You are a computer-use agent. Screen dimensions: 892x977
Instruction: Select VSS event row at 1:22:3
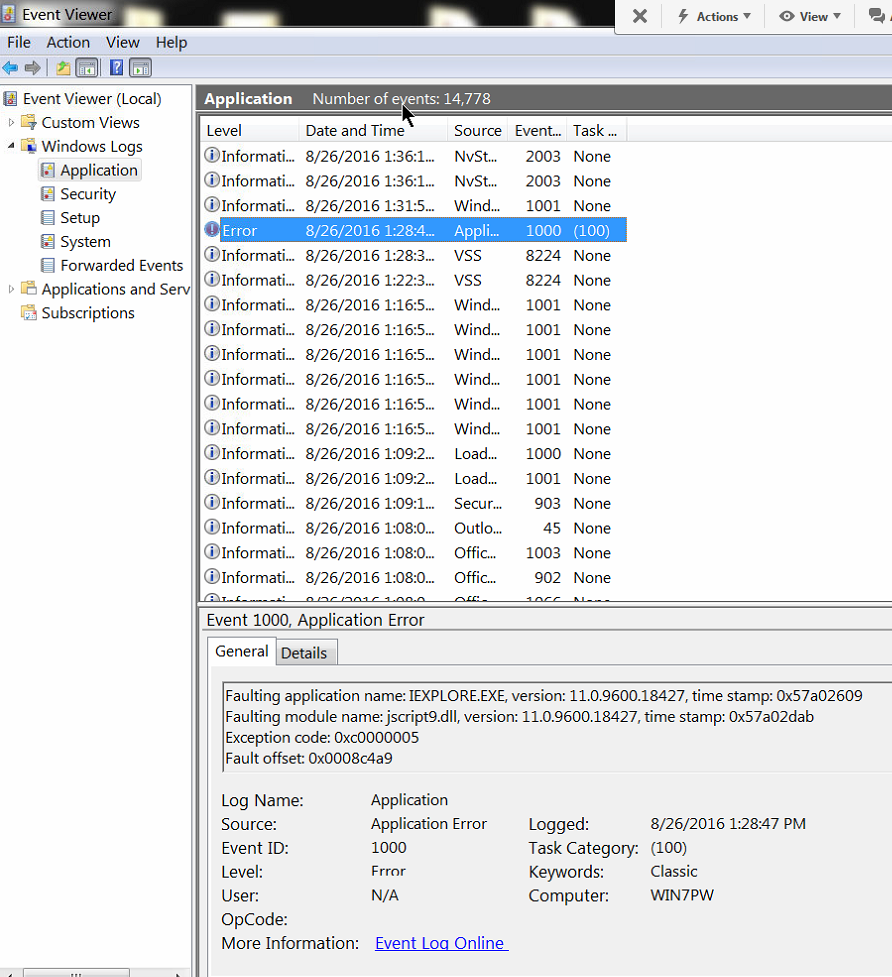tap(414, 280)
